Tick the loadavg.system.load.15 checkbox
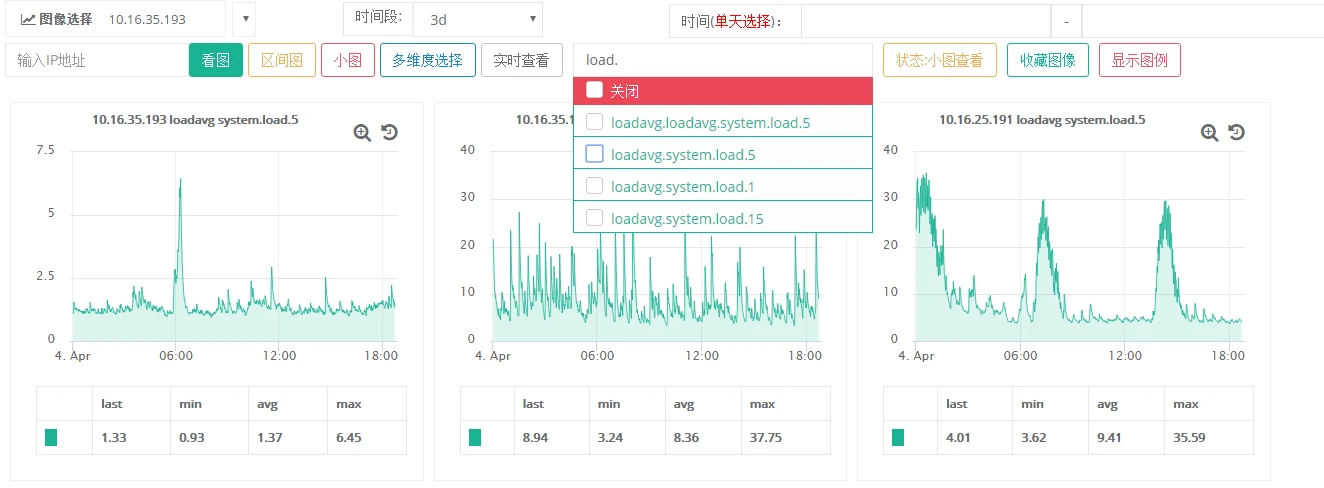 (x=594, y=218)
